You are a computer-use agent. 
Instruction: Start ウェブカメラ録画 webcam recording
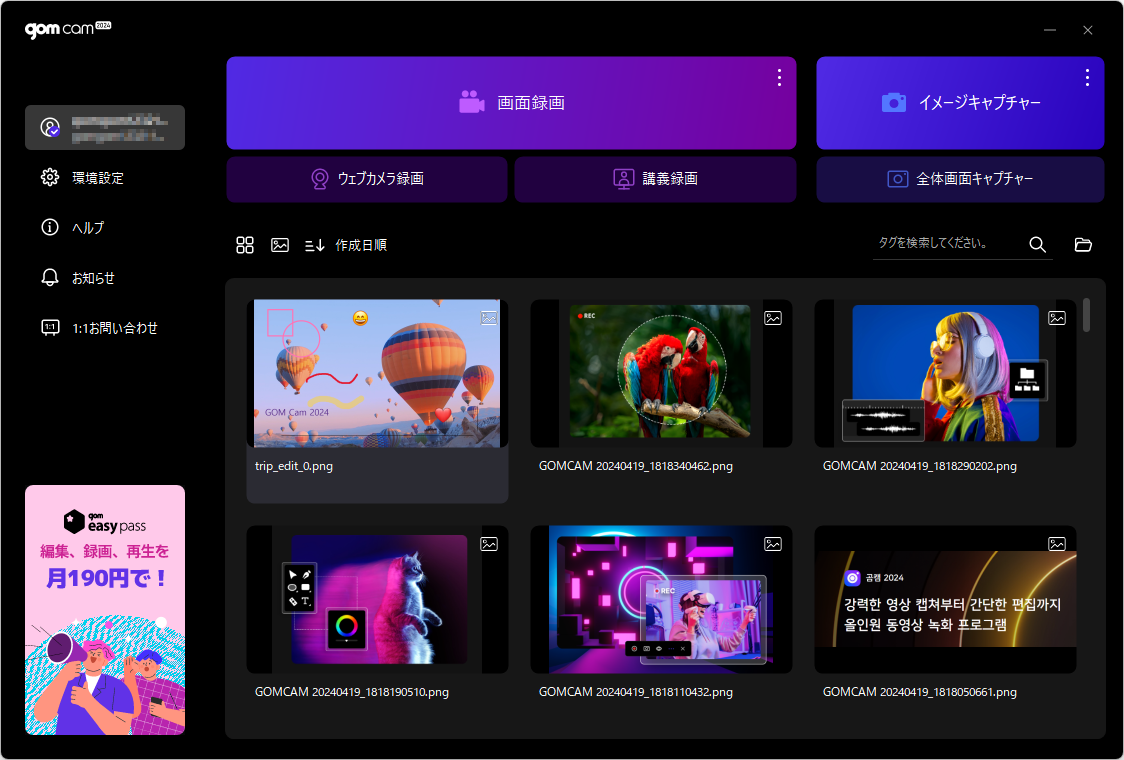tap(367, 179)
